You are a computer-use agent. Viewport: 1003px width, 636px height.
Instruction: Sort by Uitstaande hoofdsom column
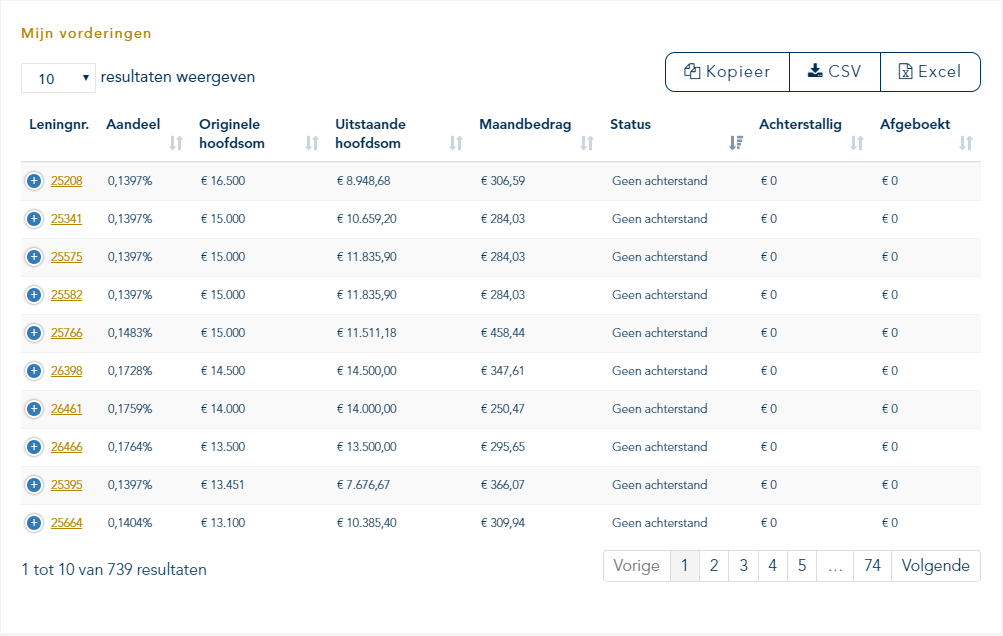point(455,143)
